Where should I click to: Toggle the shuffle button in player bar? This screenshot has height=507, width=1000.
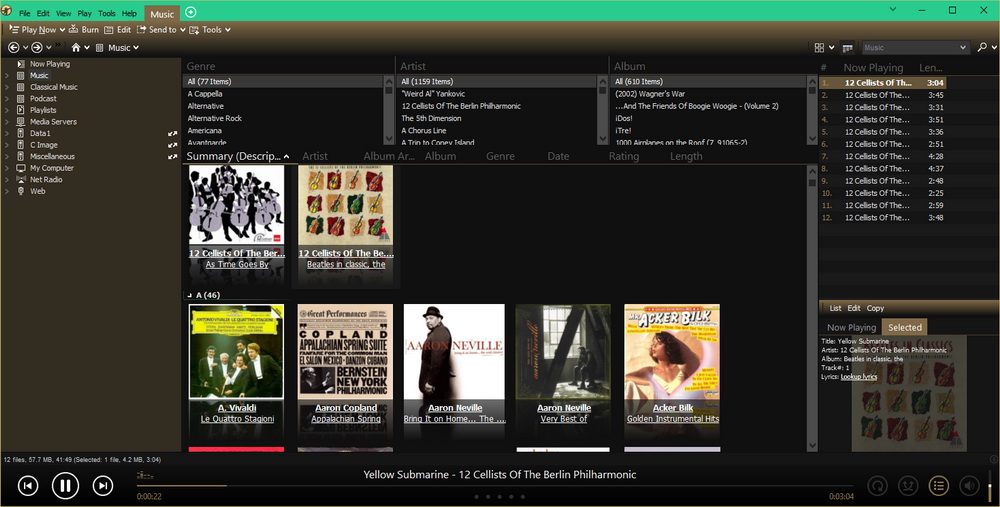coord(908,486)
